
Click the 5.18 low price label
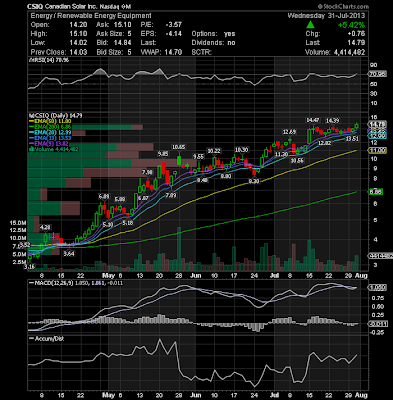click(x=128, y=223)
